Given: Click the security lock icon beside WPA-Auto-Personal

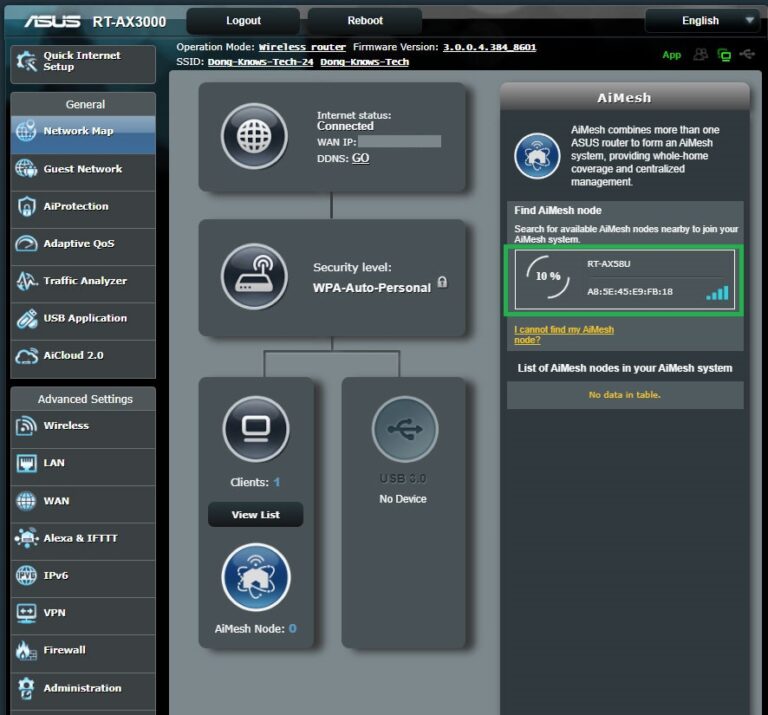Looking at the screenshot, I should [x=442, y=282].
